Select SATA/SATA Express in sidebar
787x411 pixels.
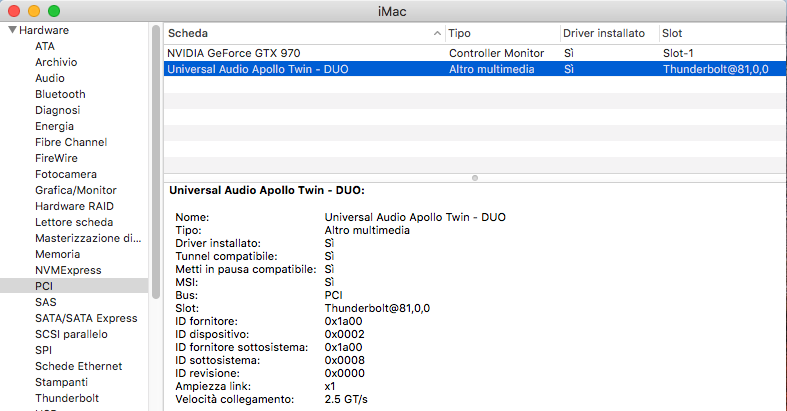(x=86, y=318)
